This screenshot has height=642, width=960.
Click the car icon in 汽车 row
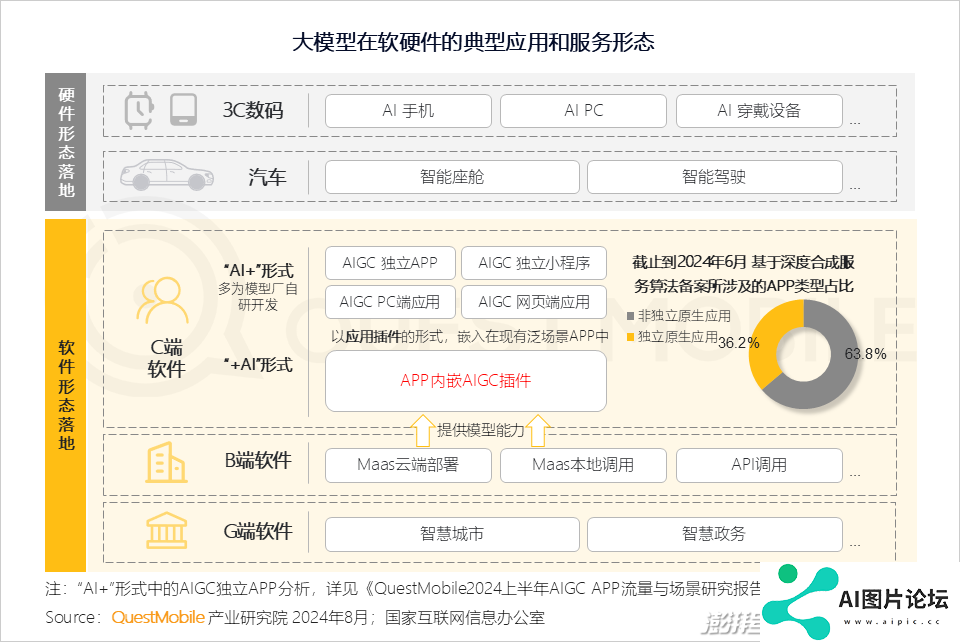tap(167, 175)
